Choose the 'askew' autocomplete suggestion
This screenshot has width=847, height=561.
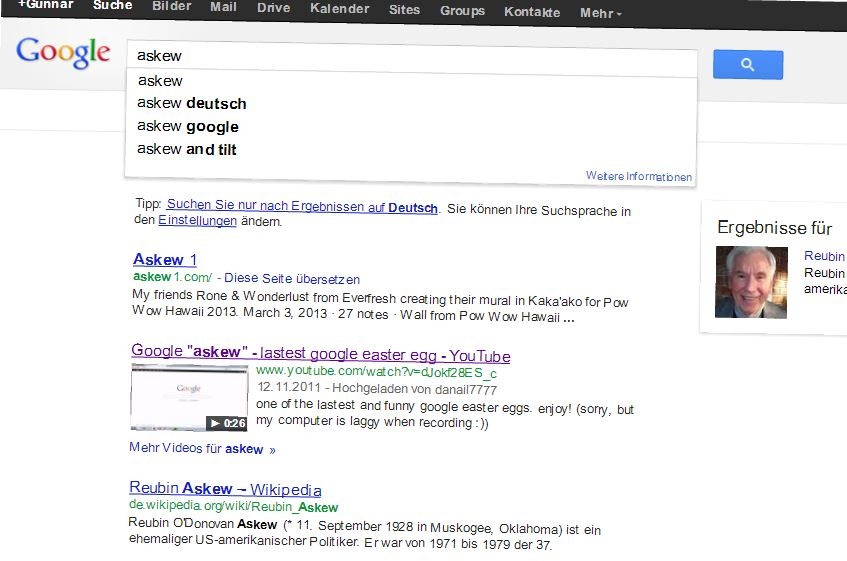point(160,80)
